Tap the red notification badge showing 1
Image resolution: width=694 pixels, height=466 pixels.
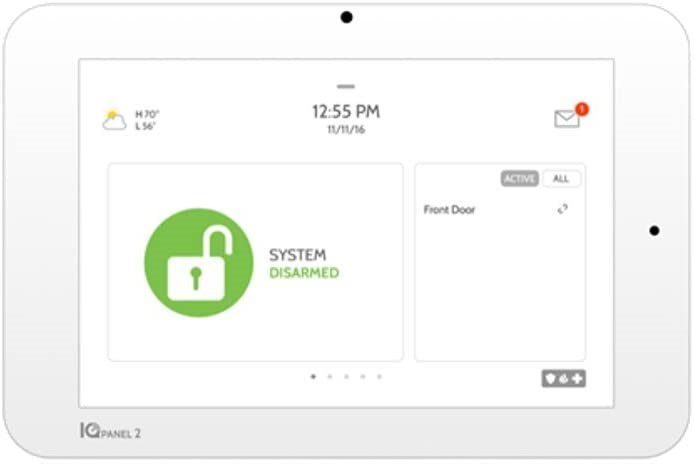(x=582, y=109)
